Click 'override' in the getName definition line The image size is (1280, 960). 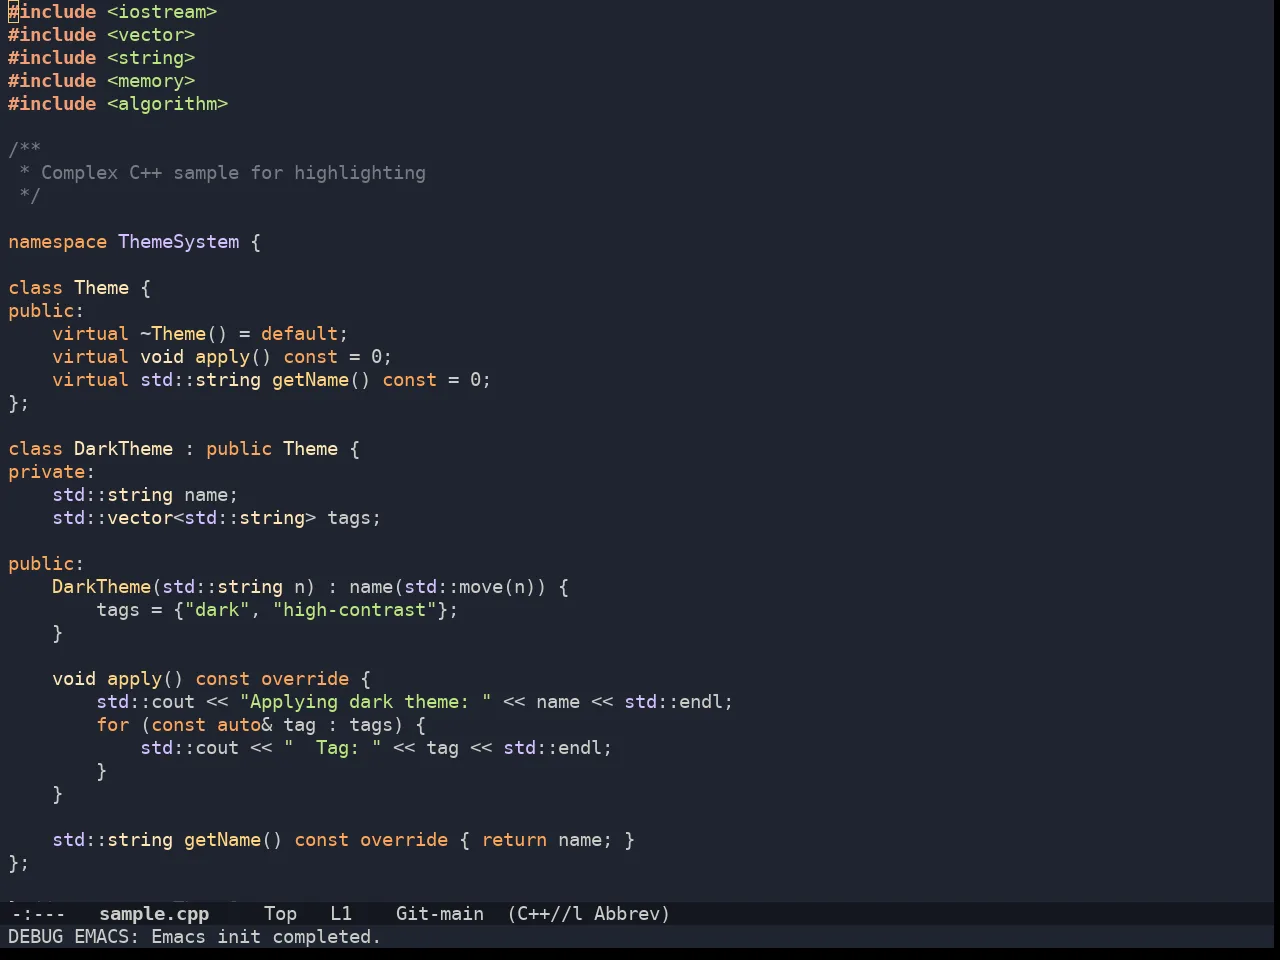tap(405, 840)
